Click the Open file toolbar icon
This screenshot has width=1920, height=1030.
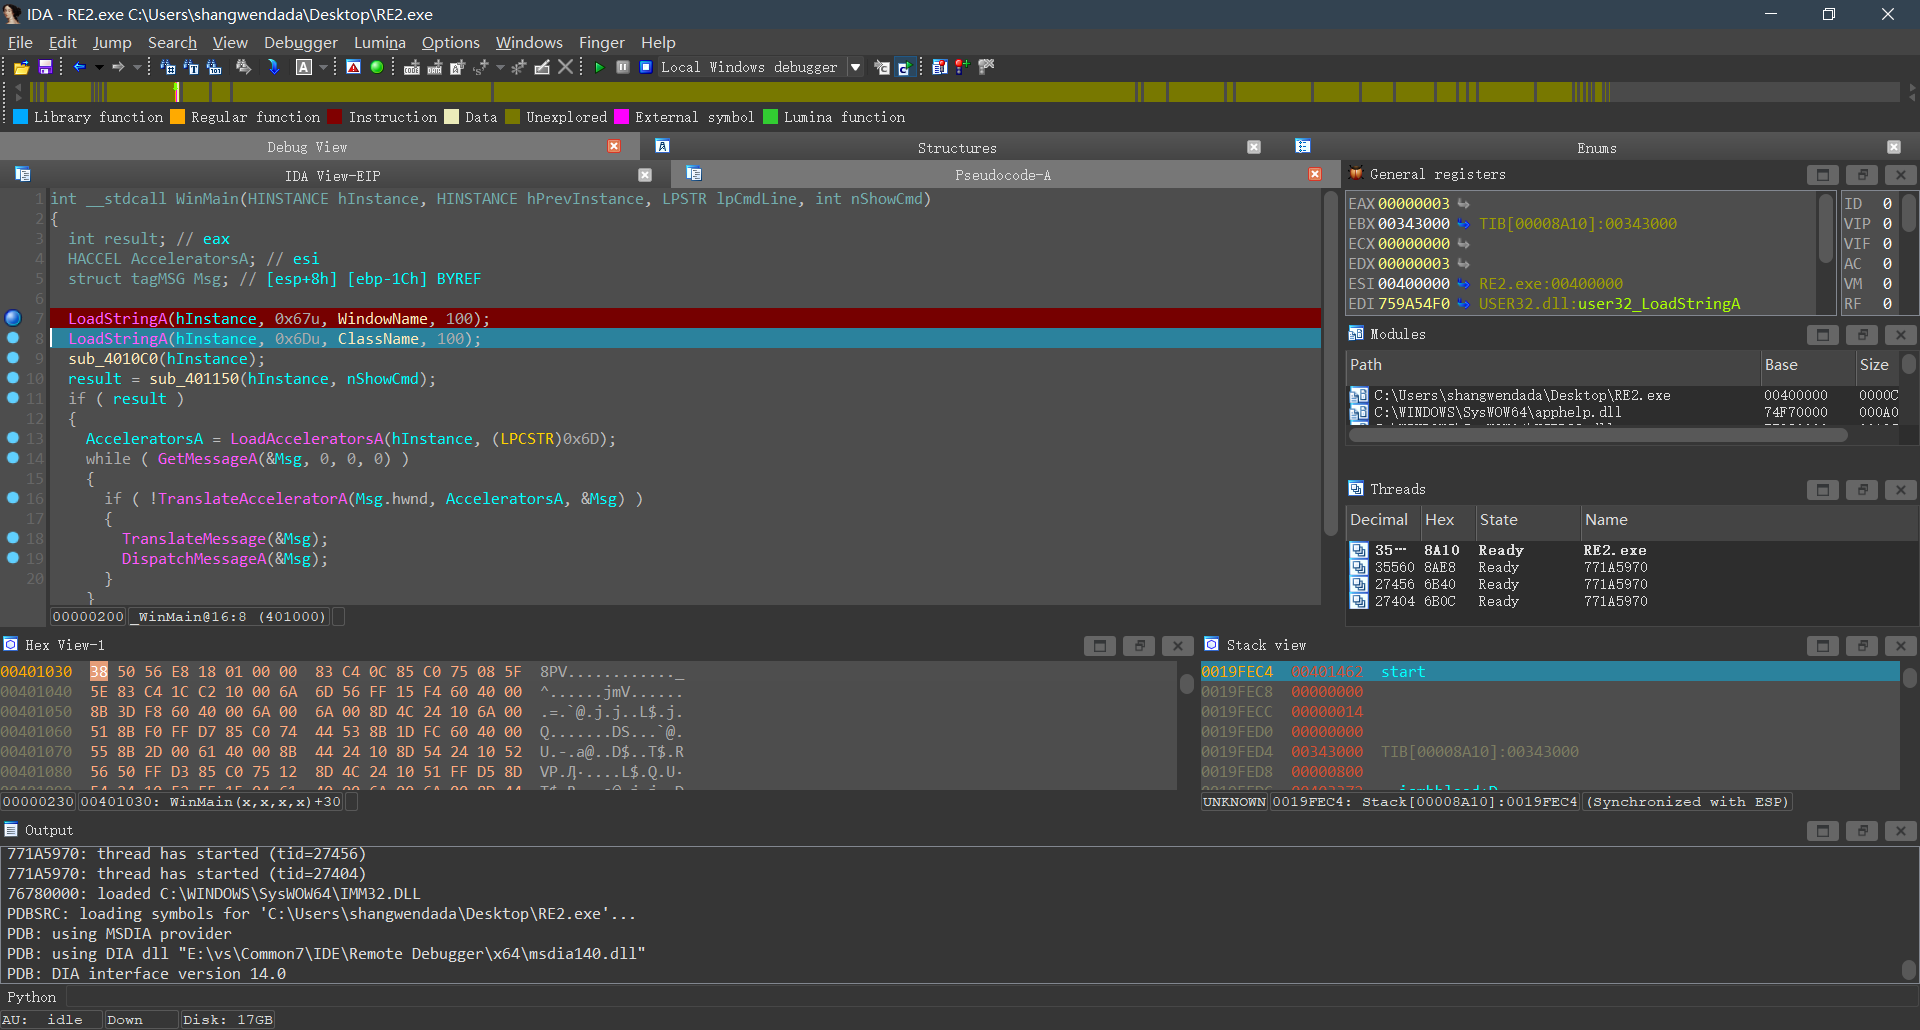pyautogui.click(x=21, y=67)
